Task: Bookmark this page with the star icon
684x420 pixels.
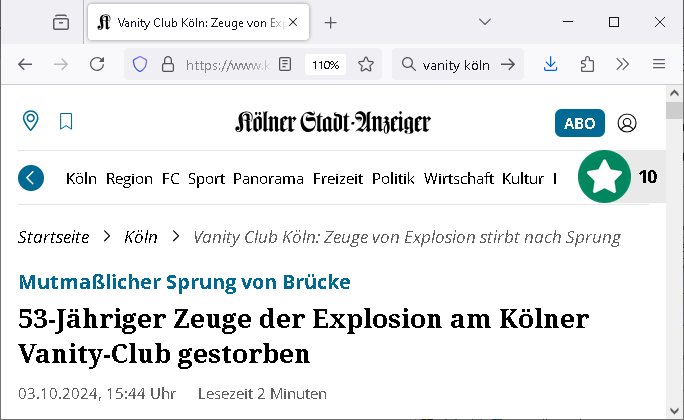Action: click(x=366, y=64)
